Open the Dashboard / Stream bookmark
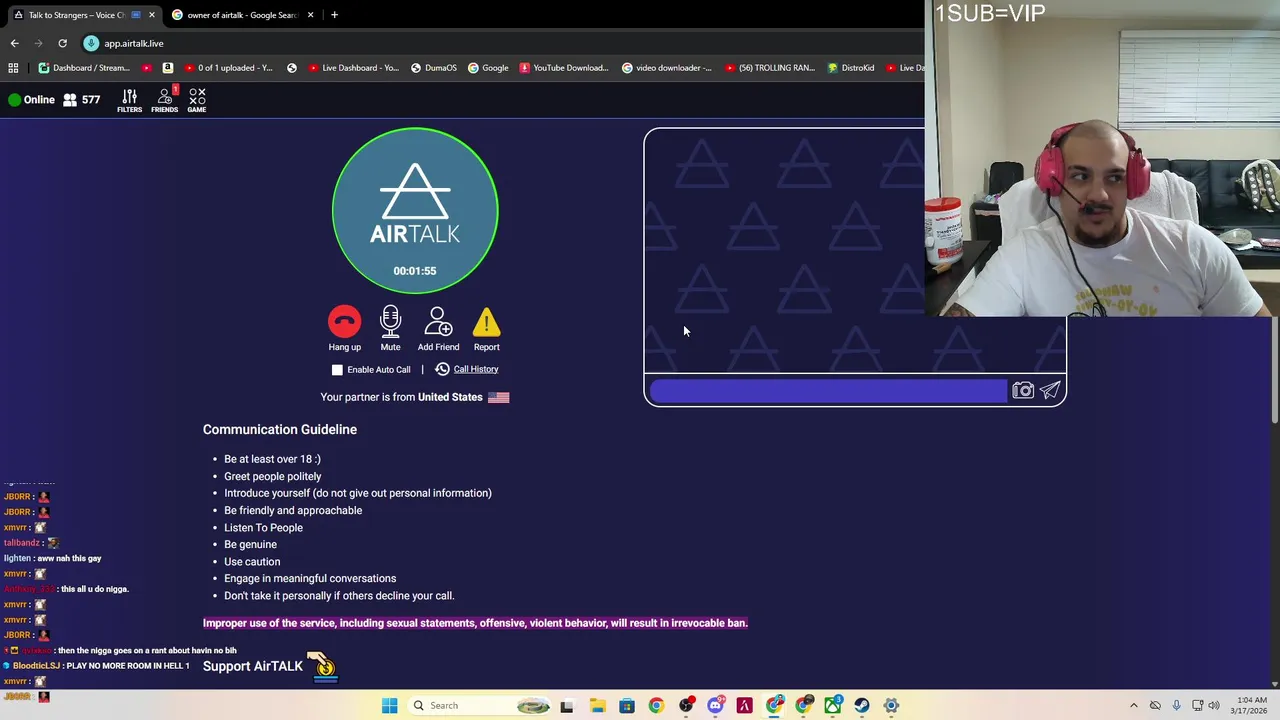 click(85, 68)
